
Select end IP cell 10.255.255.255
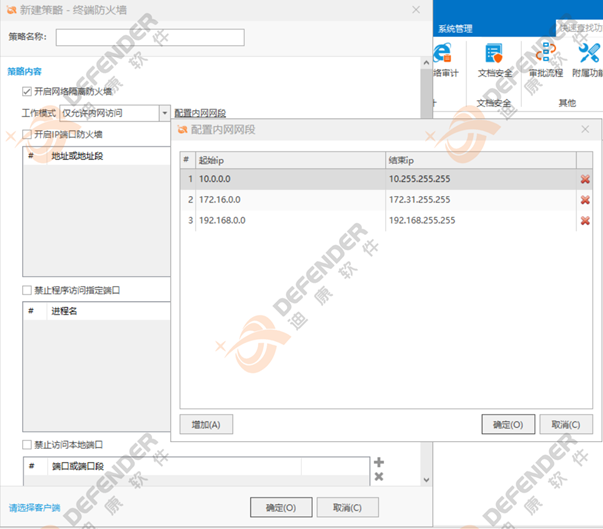[x=481, y=179]
